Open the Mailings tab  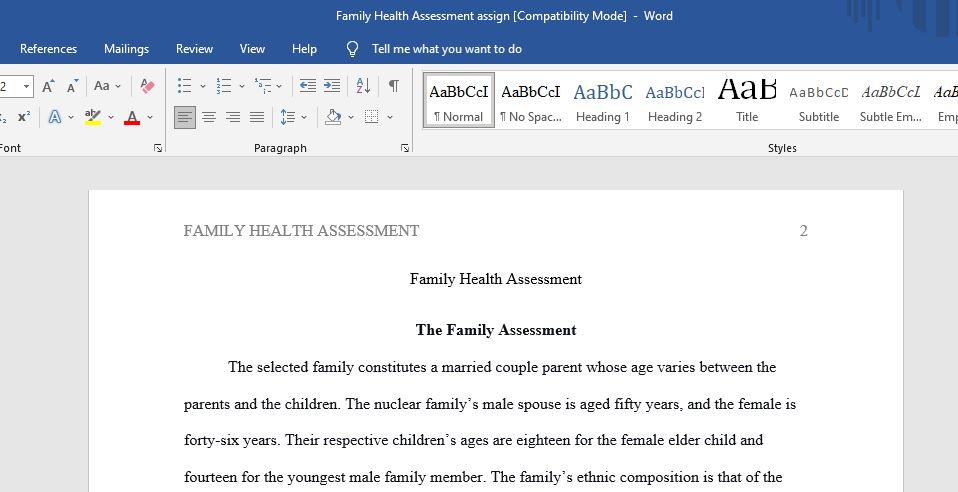(x=126, y=49)
